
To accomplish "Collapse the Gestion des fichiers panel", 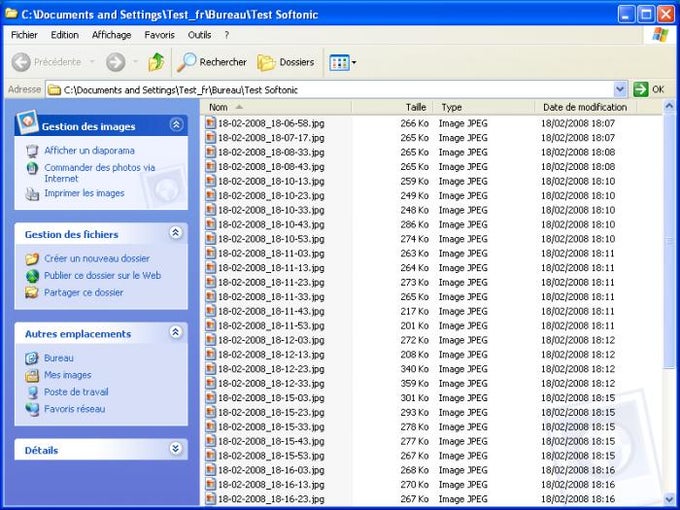I will (176, 233).
